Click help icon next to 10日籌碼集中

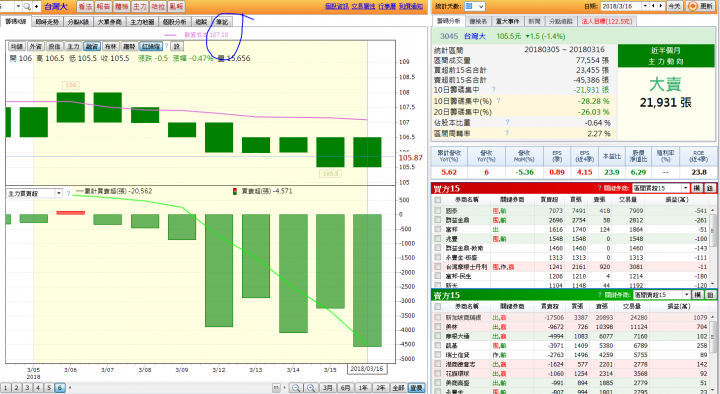click(x=494, y=90)
